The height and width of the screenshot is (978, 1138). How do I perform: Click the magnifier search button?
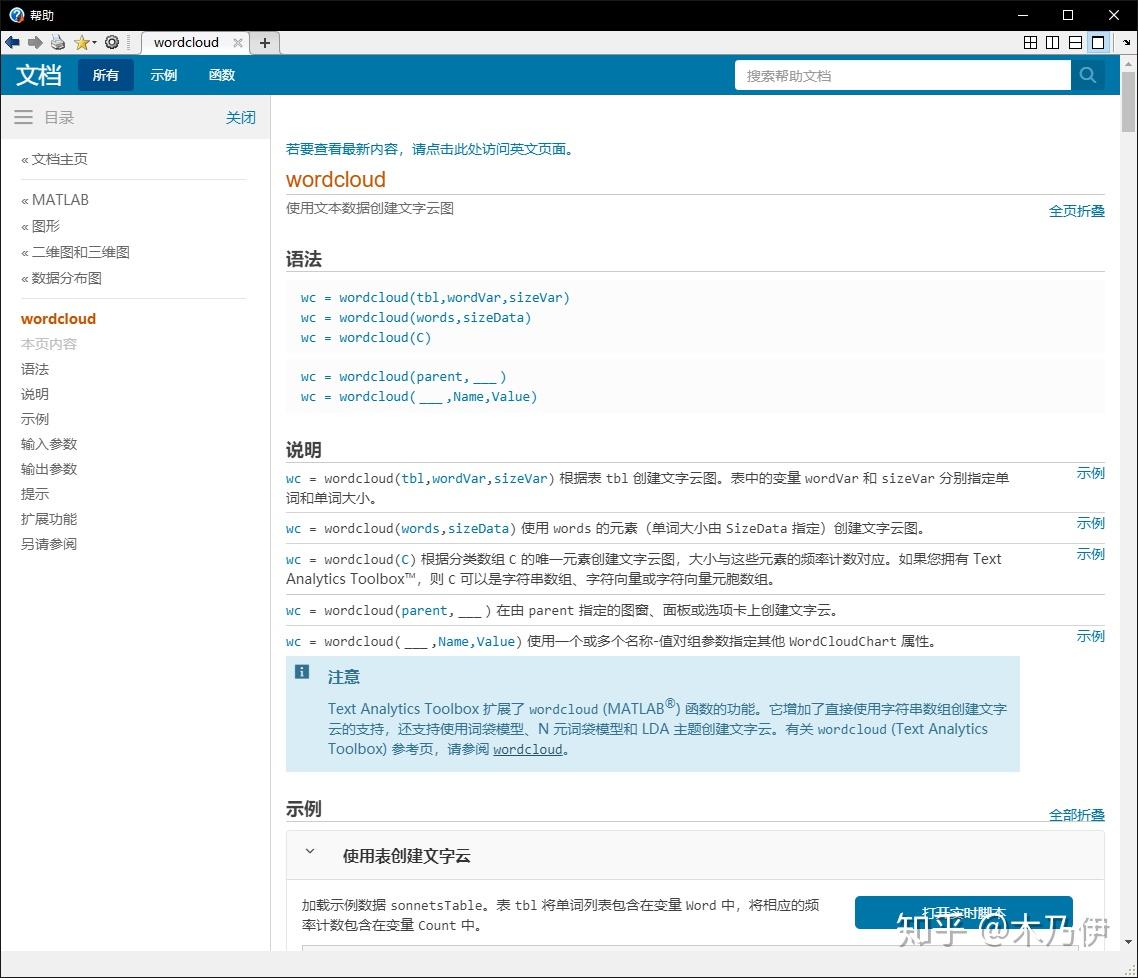(x=1087, y=75)
